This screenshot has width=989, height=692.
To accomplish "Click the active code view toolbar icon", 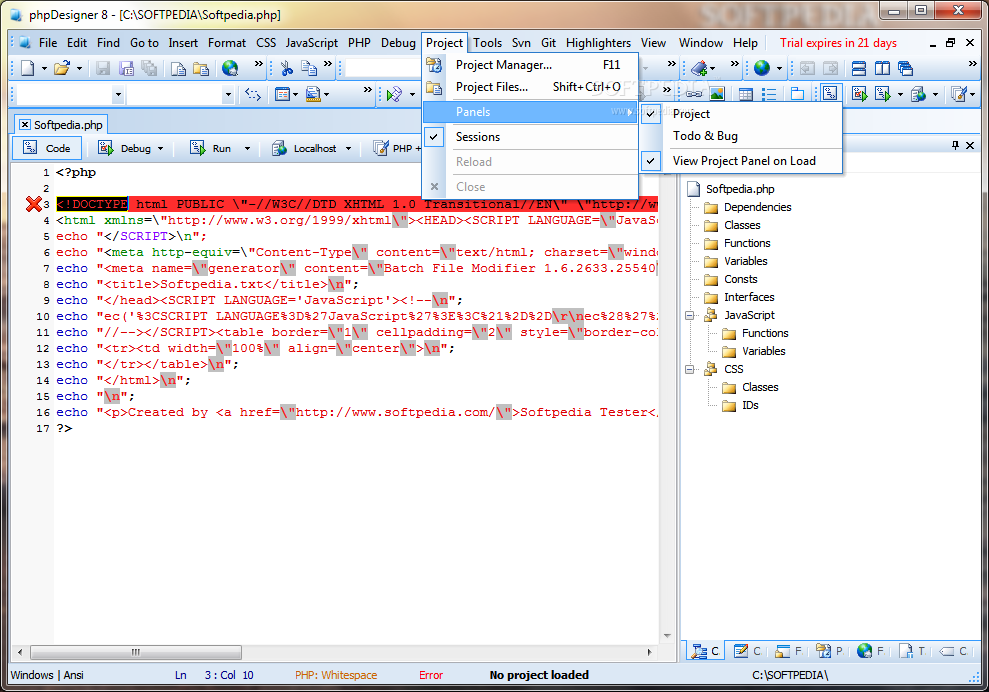I will (829, 94).
